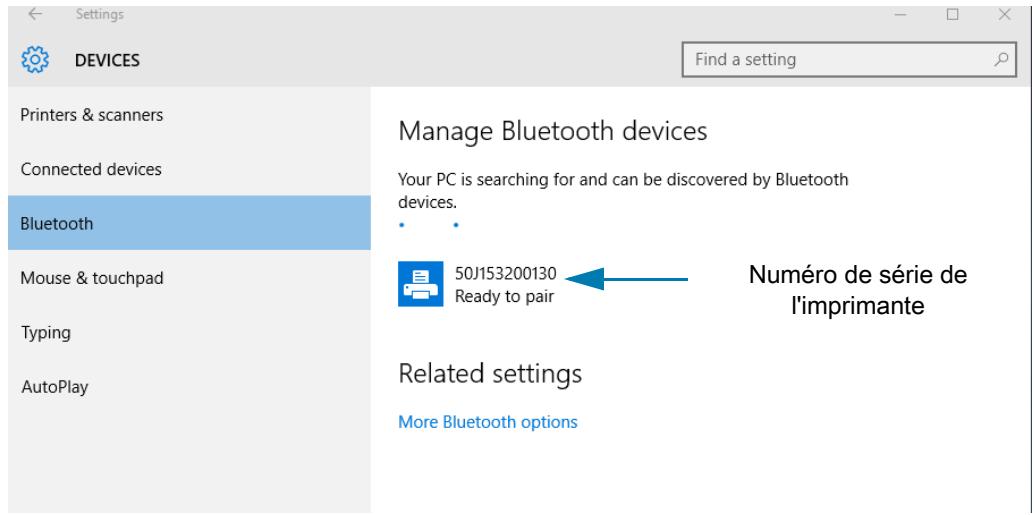
Task: Maximize the Settings window
Action: (x=952, y=15)
